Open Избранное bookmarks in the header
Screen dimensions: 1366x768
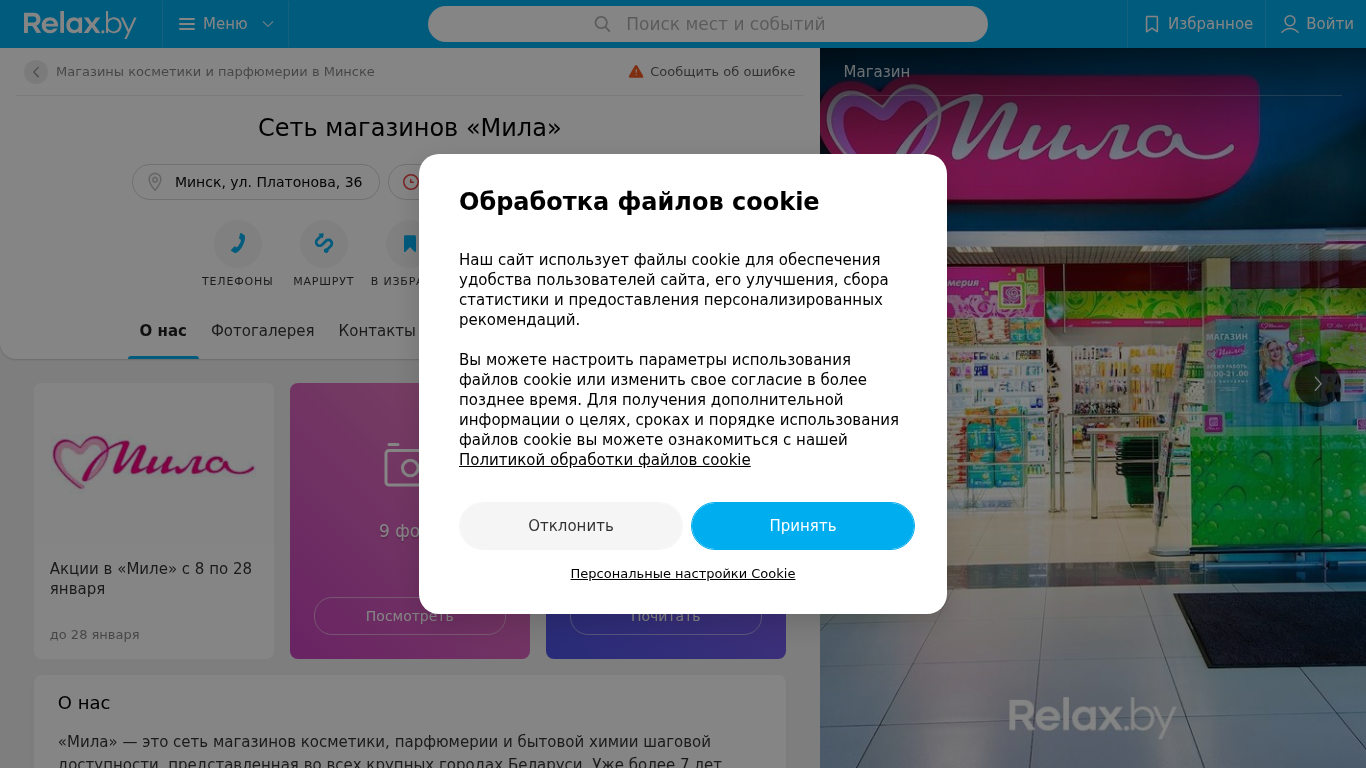coord(1197,24)
